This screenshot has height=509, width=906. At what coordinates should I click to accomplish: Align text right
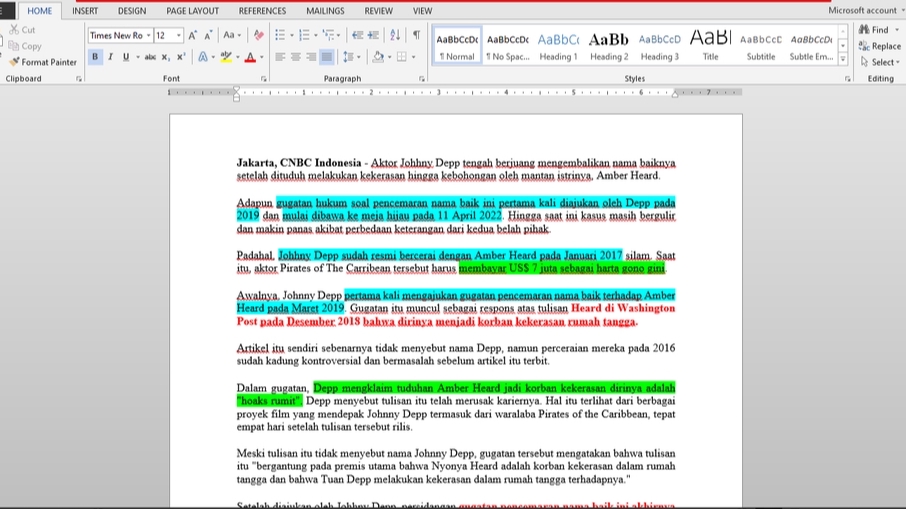(311, 57)
